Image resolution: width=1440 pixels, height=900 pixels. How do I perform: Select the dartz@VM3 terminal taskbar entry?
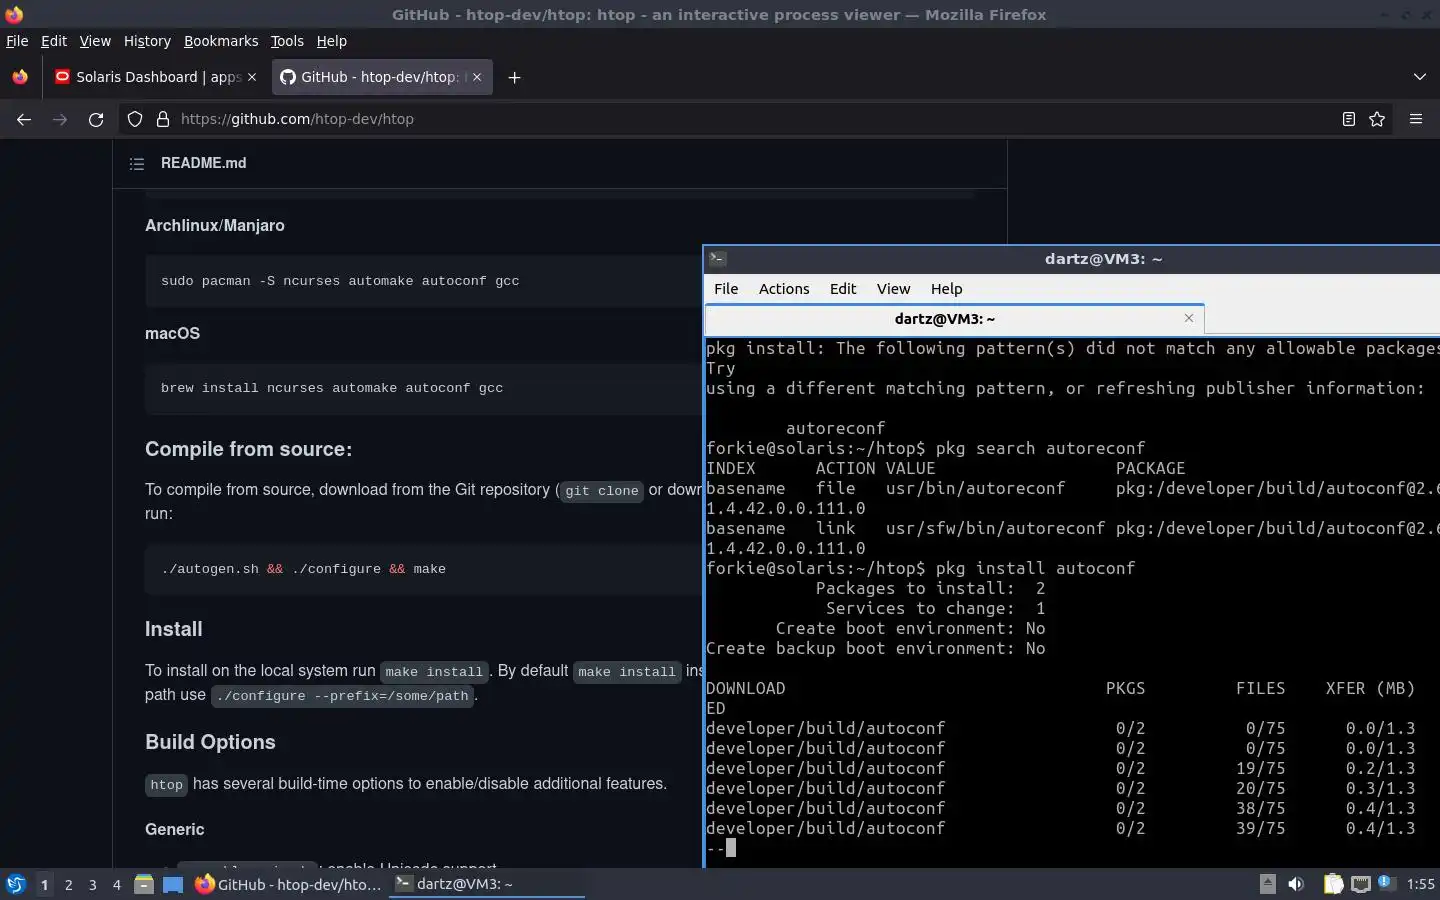click(486, 884)
